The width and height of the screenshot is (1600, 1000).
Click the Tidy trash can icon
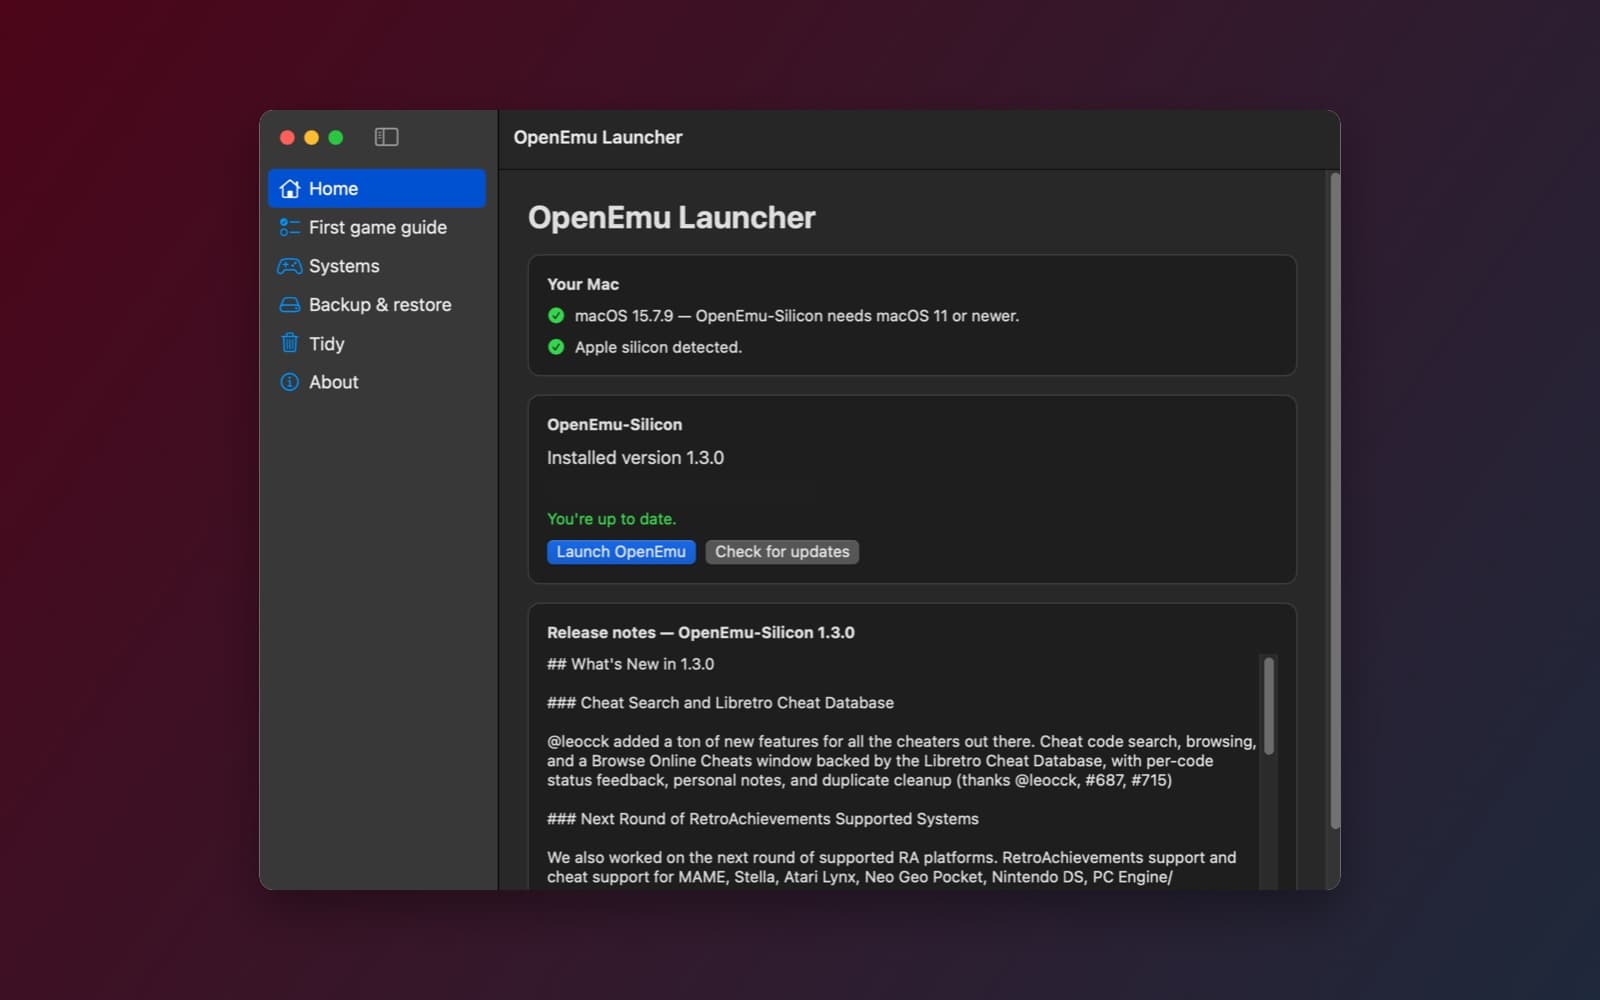point(290,343)
